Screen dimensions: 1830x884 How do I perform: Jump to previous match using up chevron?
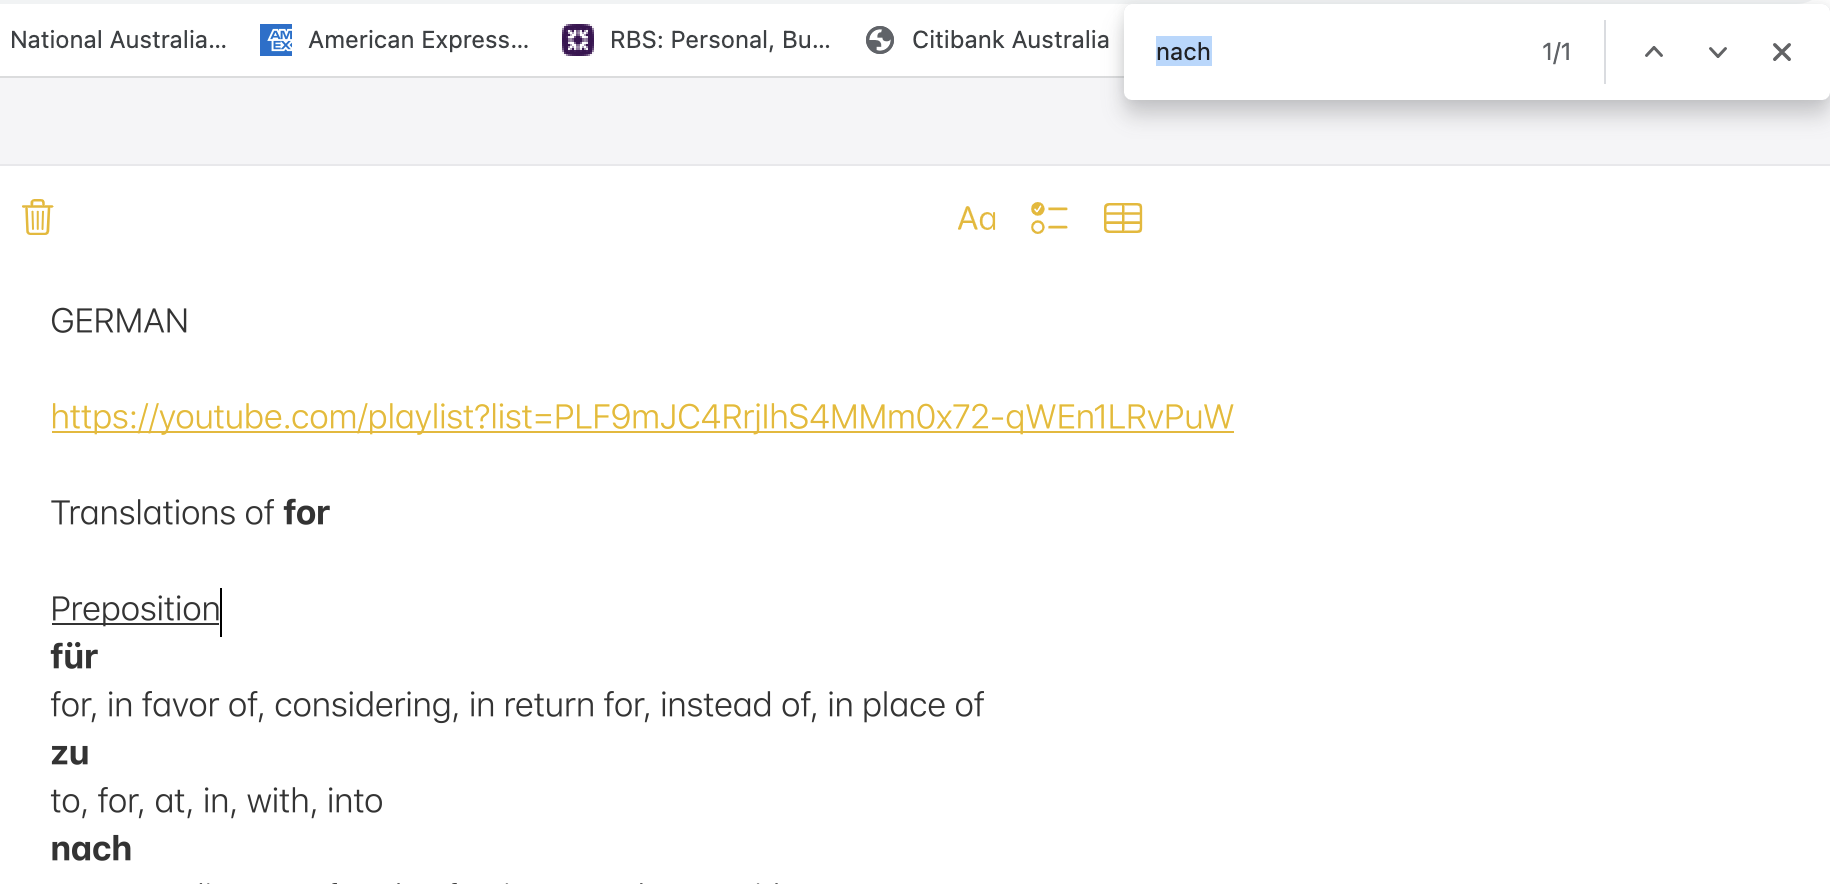click(x=1654, y=52)
